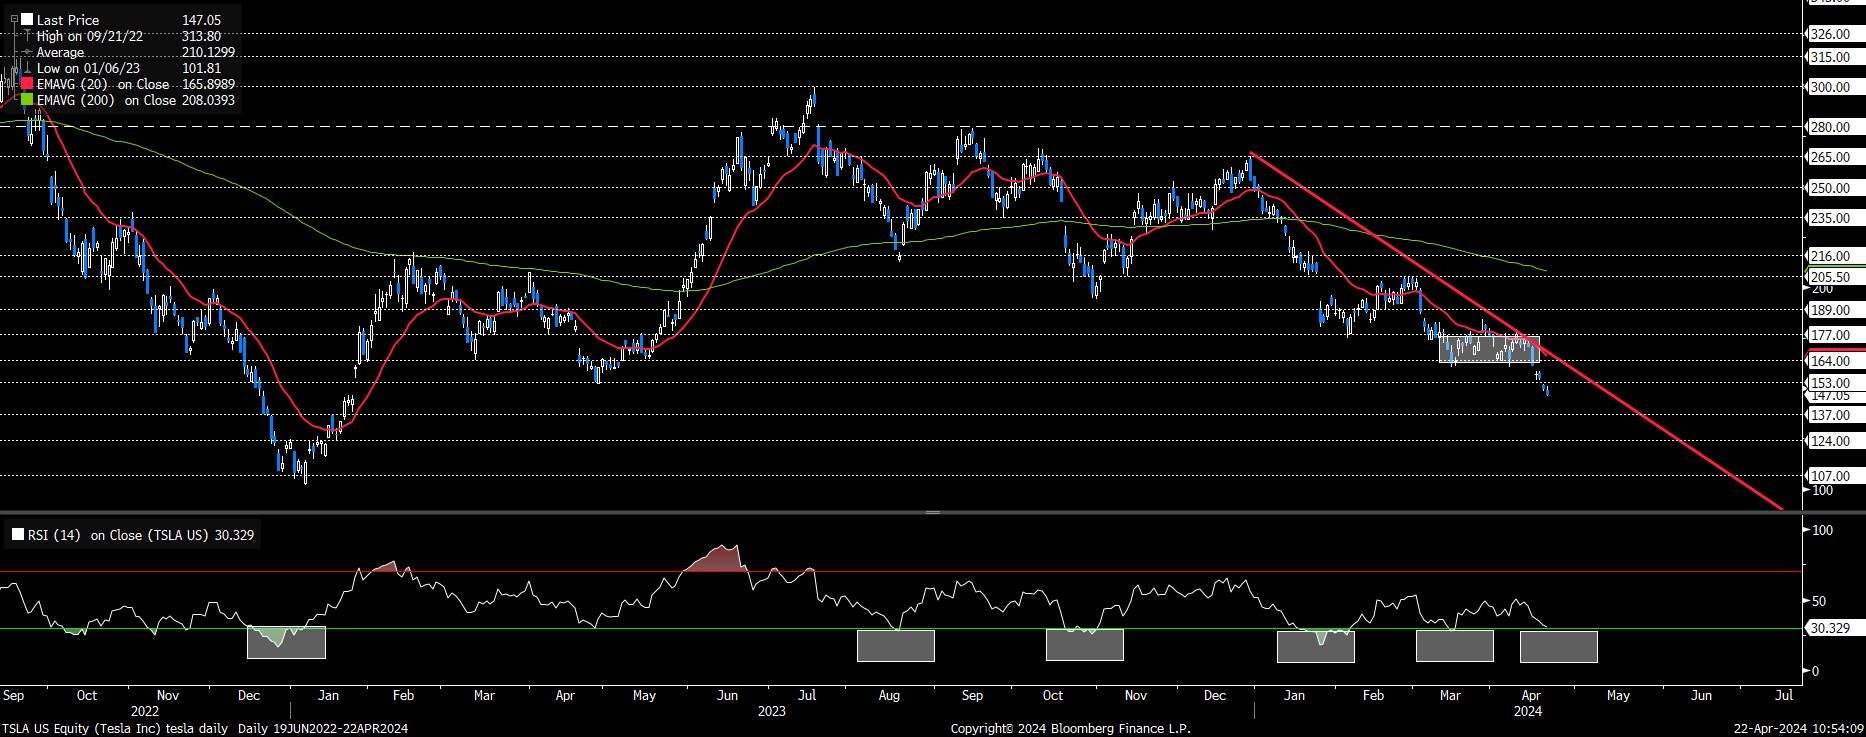This screenshot has width=1866, height=737.
Task: Select the Average marker icon in legend
Action: tap(27, 52)
